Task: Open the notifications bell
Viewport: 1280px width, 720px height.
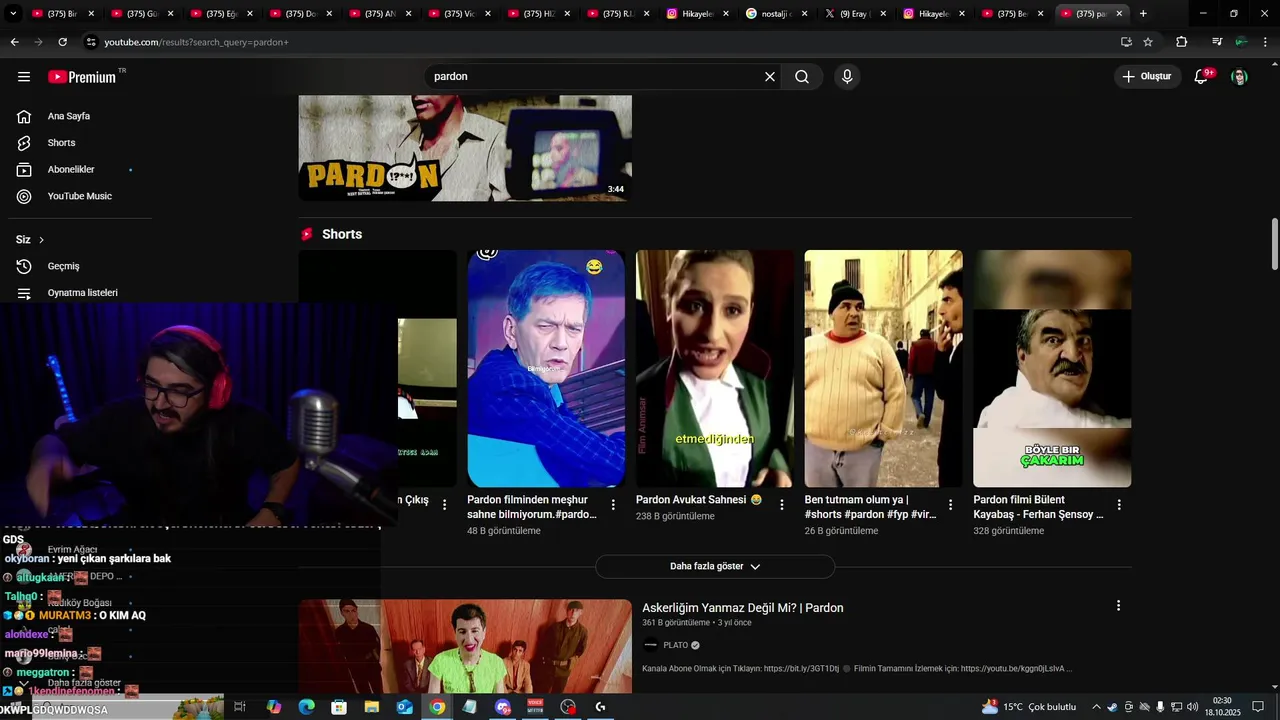Action: (1202, 77)
